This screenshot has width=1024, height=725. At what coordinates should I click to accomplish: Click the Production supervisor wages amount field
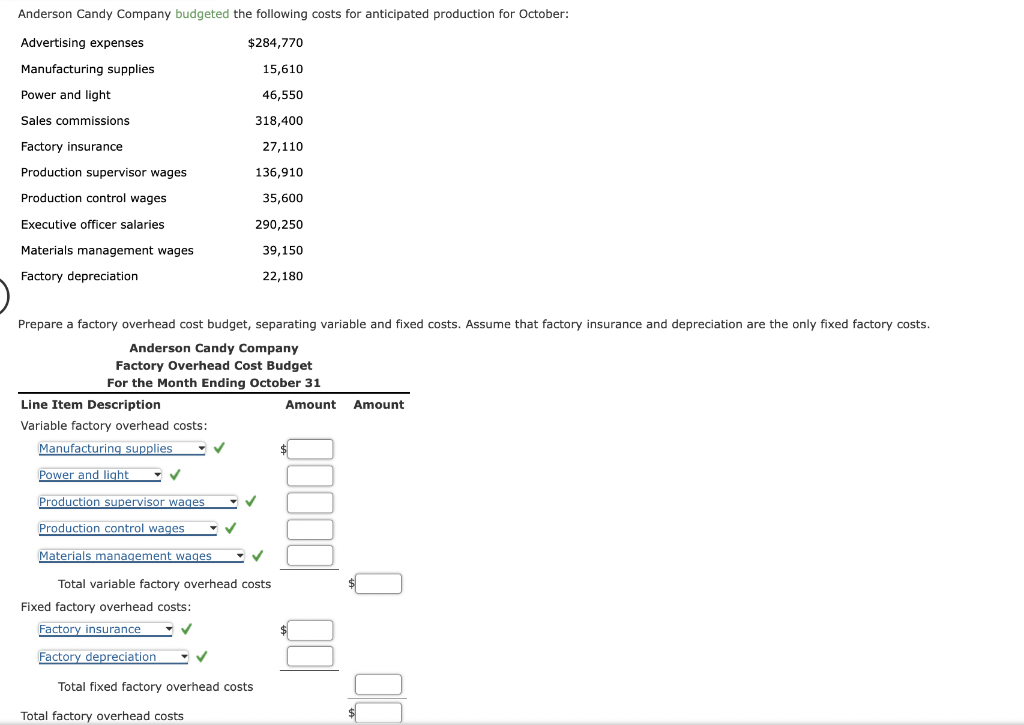coord(310,502)
